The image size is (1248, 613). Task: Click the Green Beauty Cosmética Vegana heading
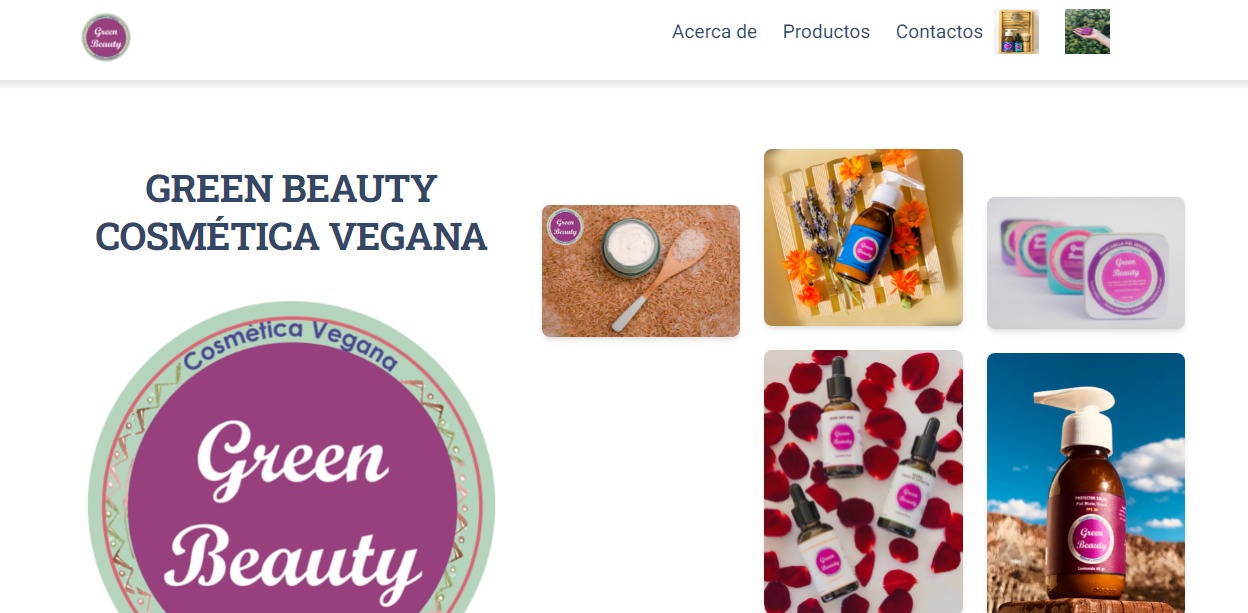(x=291, y=212)
